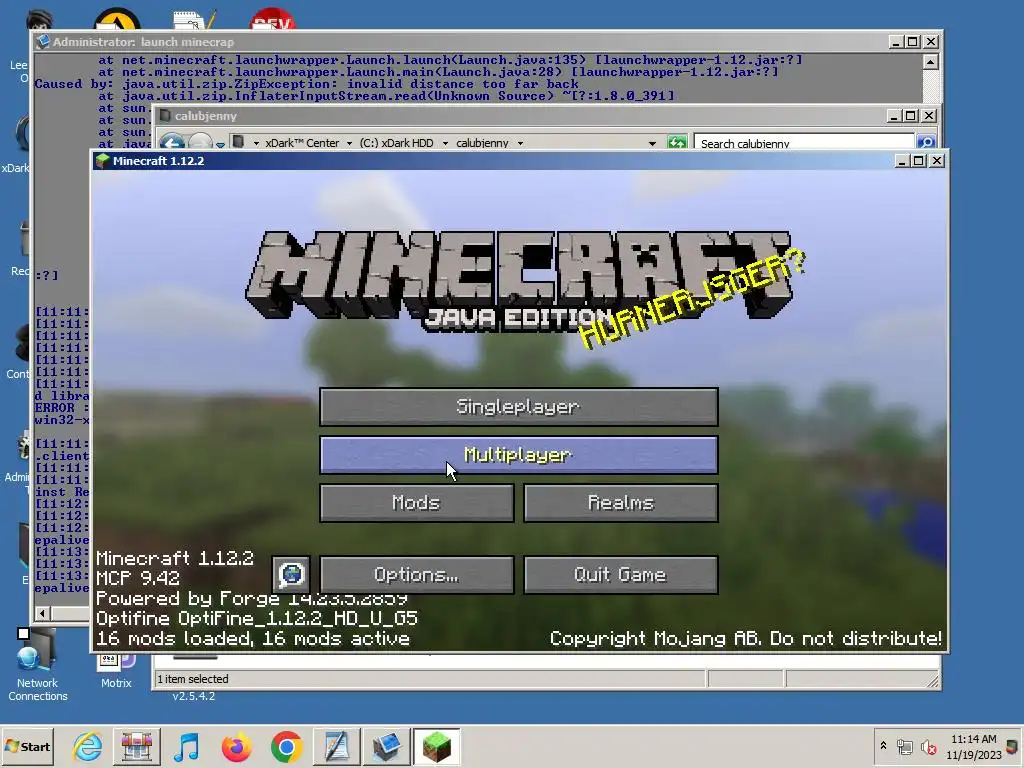The height and width of the screenshot is (768, 1024).
Task: Click the console window title icon
Action: [x=43, y=42]
